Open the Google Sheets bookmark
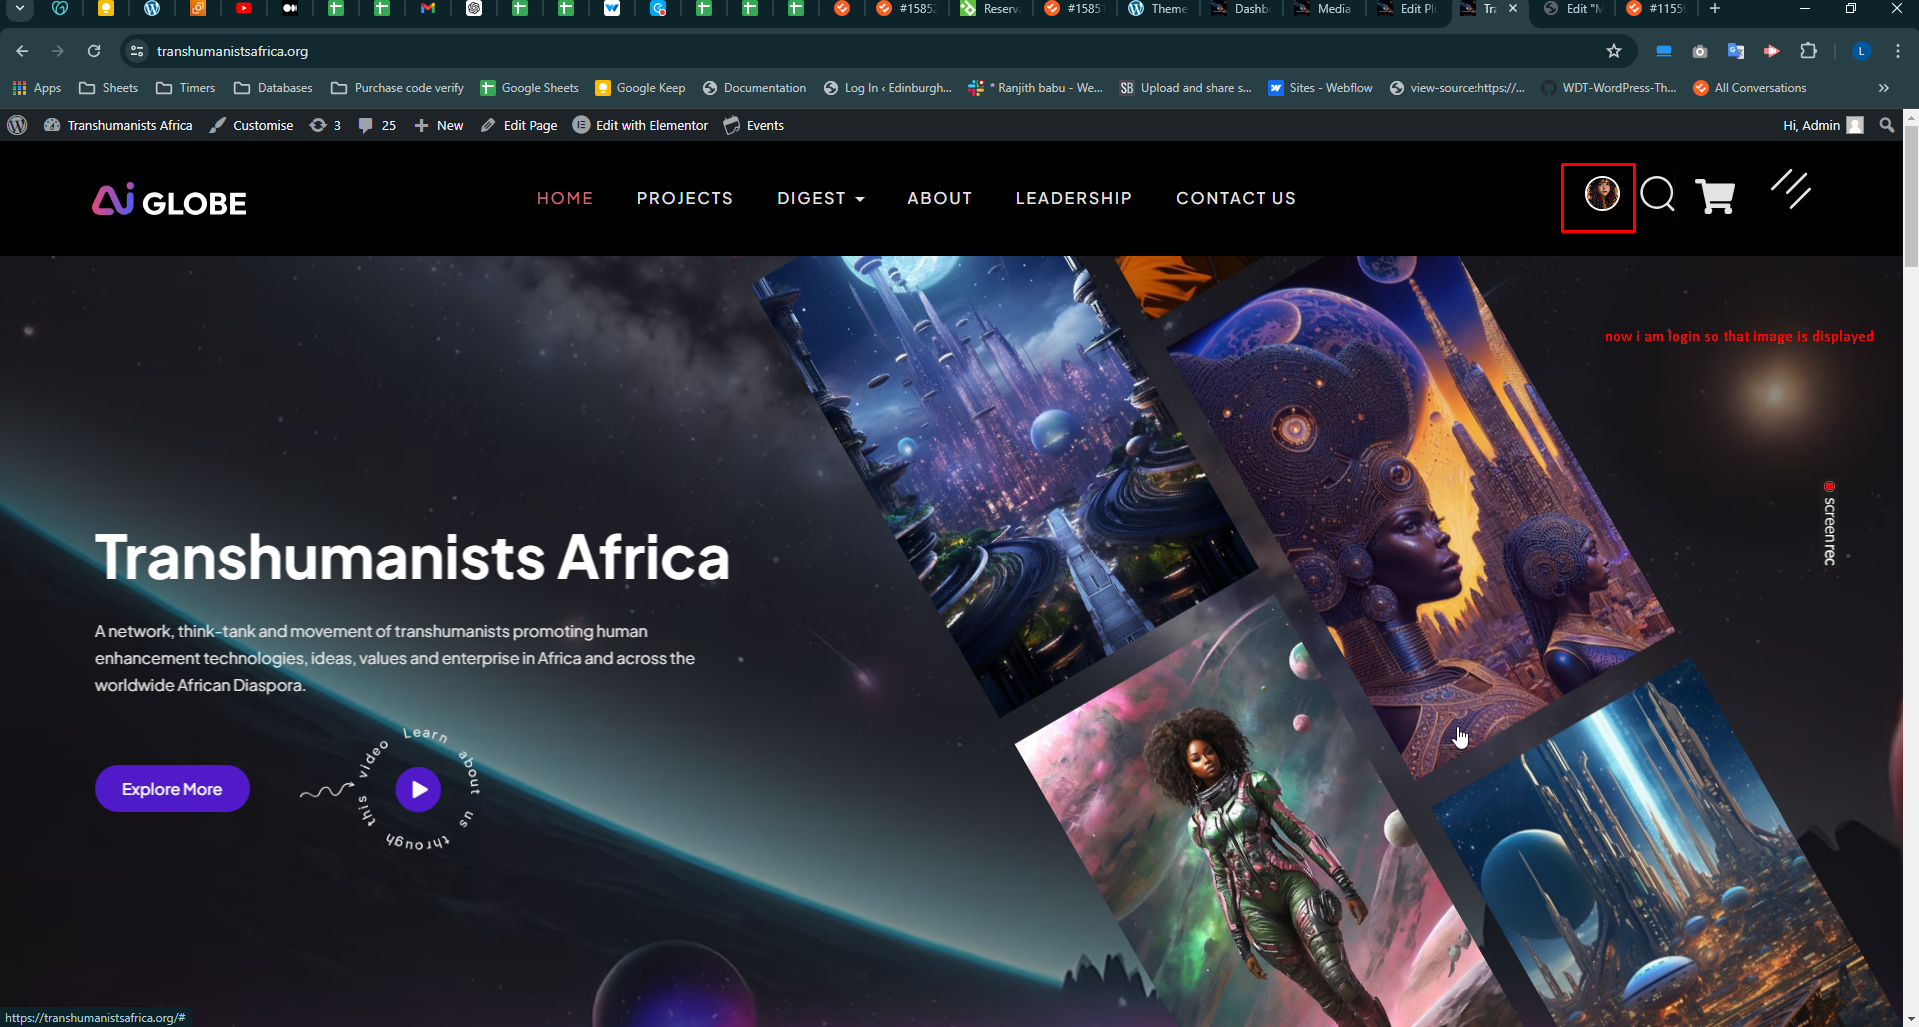Viewport: 1919px width, 1027px height. coord(530,88)
